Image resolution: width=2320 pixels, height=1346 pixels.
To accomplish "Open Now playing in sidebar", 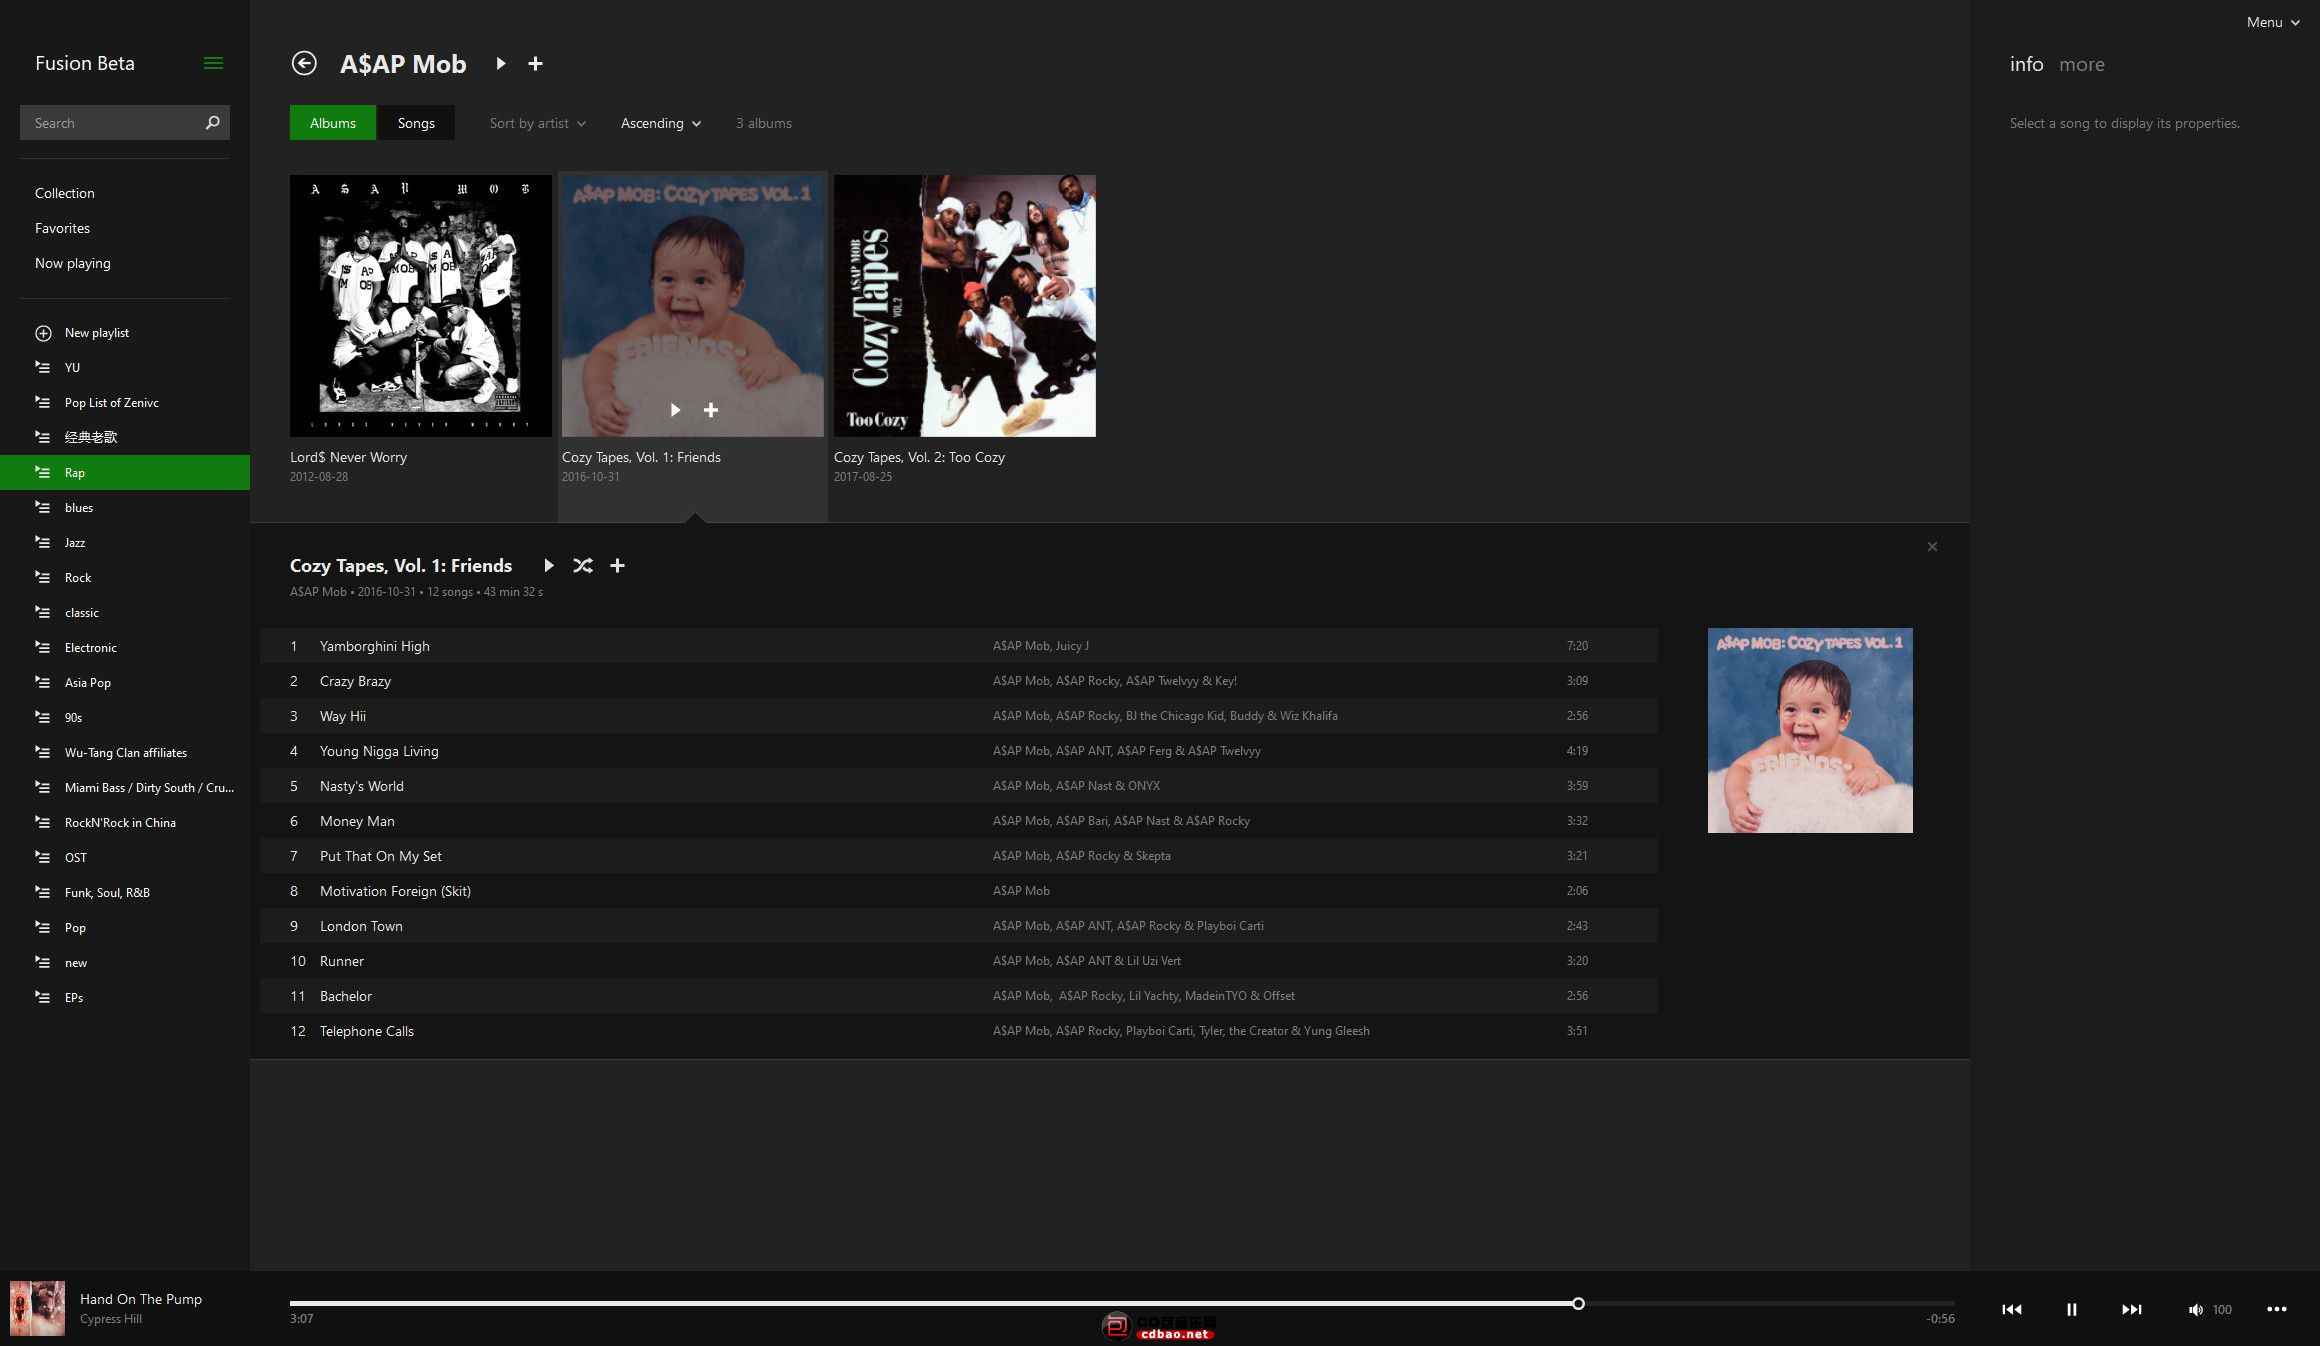I will pos(73,263).
